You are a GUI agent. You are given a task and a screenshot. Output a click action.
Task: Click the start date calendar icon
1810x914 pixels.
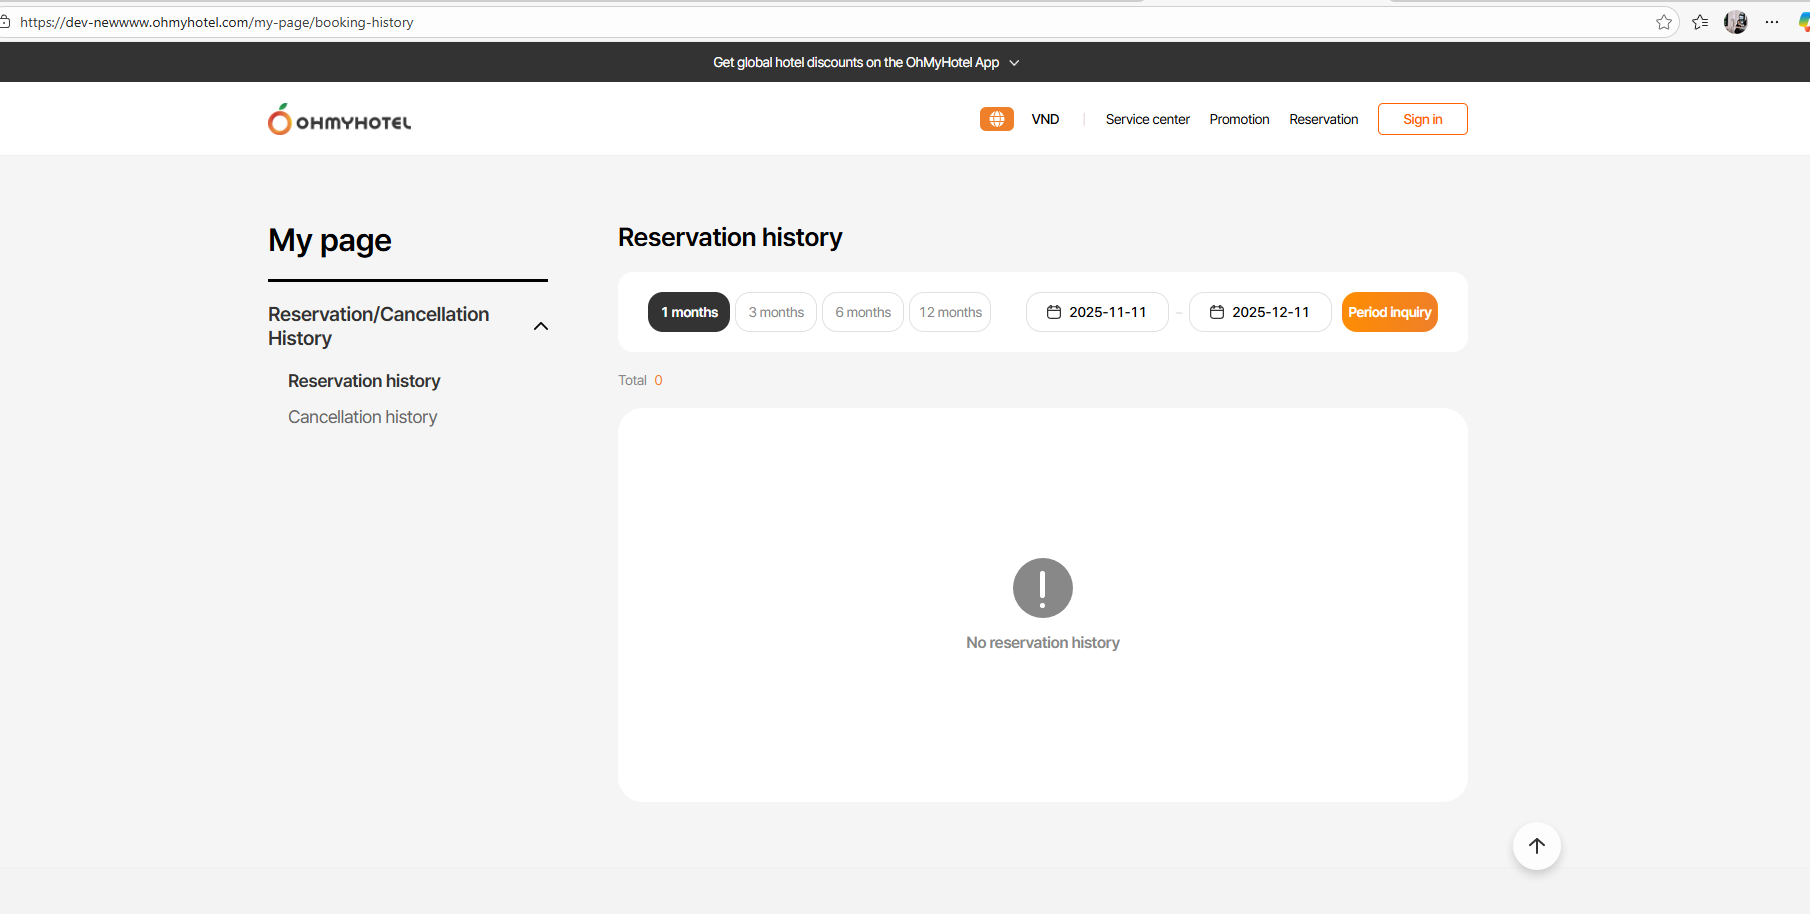1054,312
